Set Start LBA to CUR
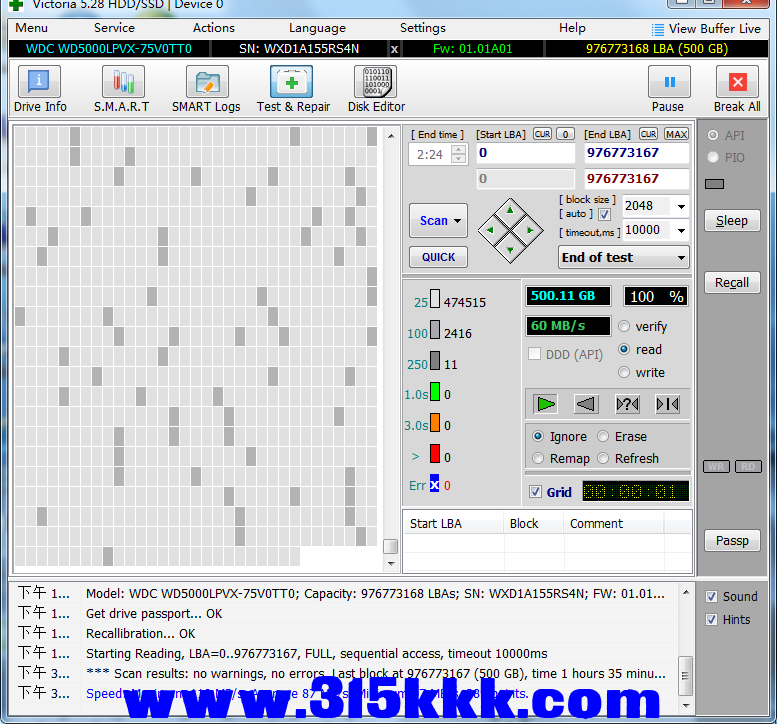 (542, 134)
